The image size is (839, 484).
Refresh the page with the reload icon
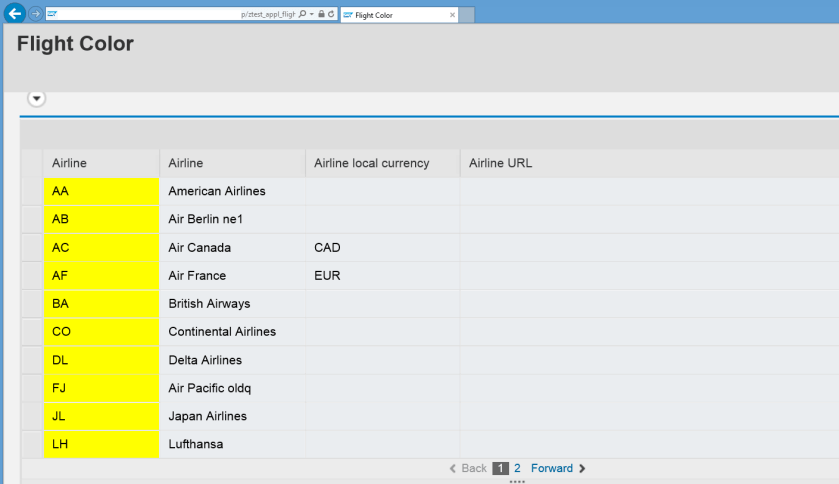331,14
